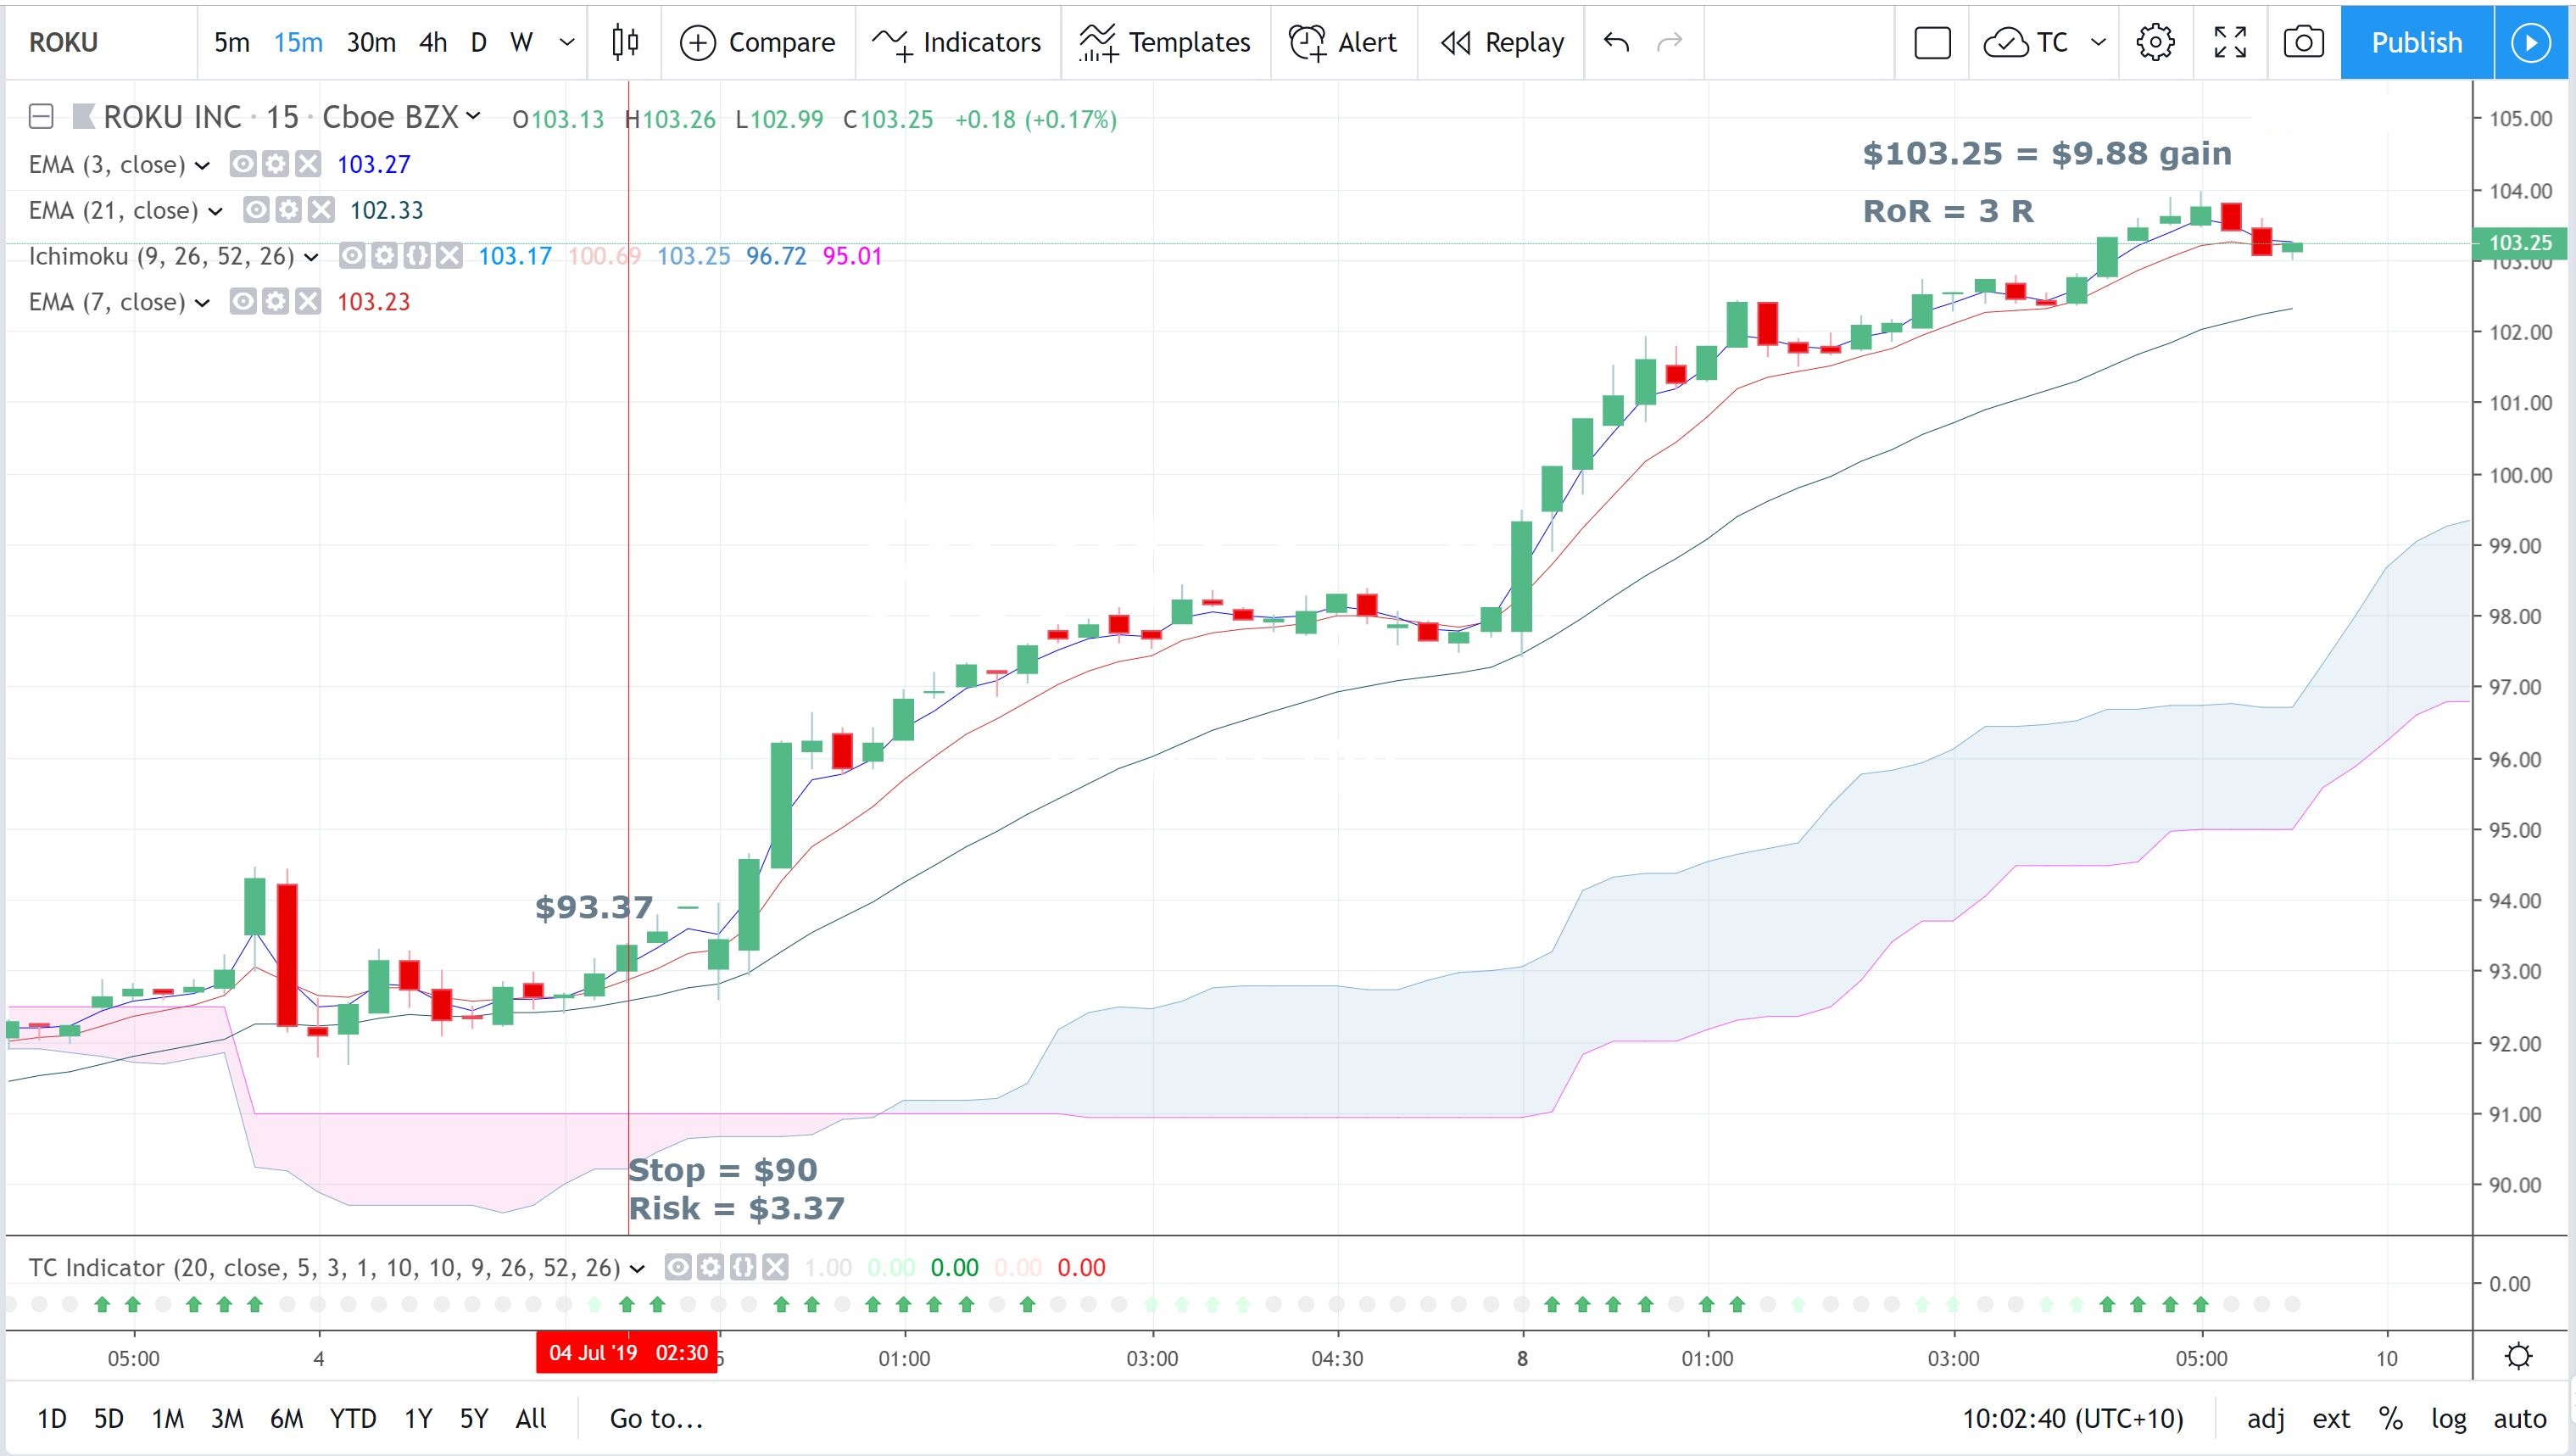Click the ROKU symbol search field
Image resolution: width=2576 pixels, height=1456 pixels.
pos(102,42)
